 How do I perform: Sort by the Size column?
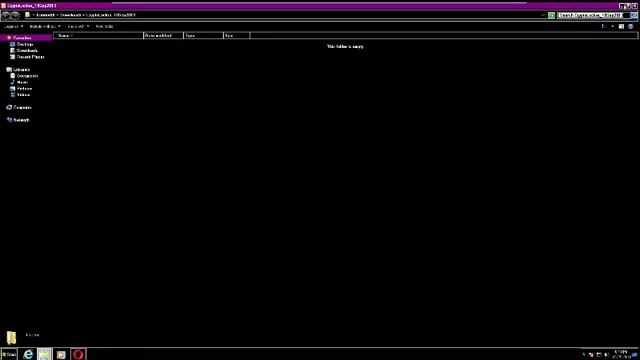click(x=237, y=36)
